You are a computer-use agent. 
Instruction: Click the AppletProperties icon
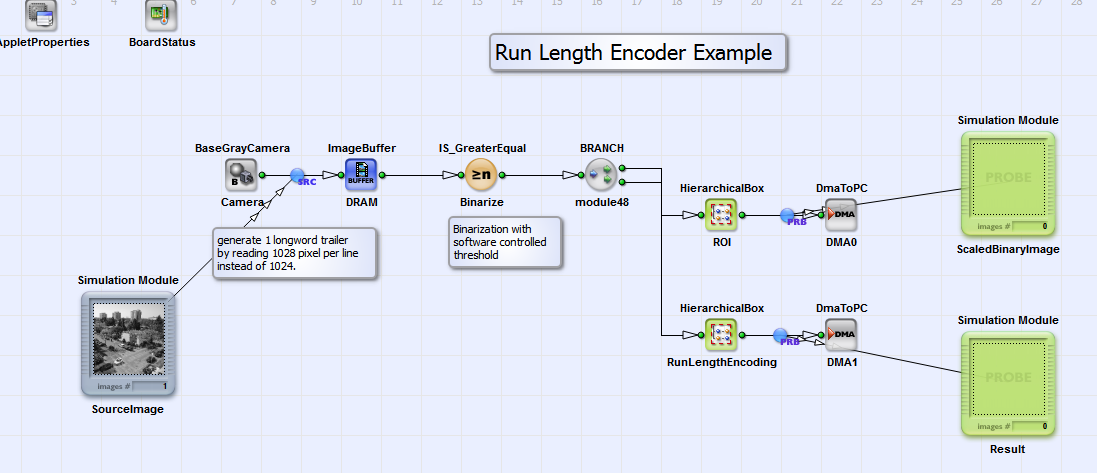41,15
